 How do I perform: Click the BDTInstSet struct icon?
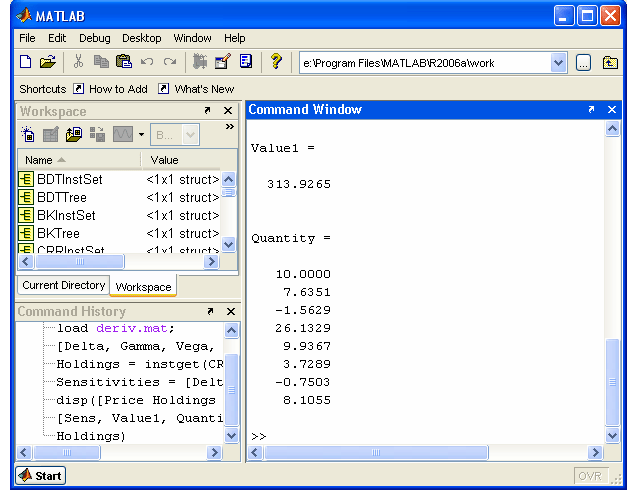click(26, 179)
